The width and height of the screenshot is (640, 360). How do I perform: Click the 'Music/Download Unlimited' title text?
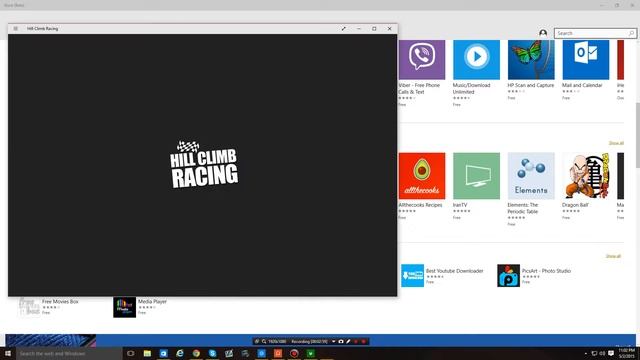(x=471, y=89)
